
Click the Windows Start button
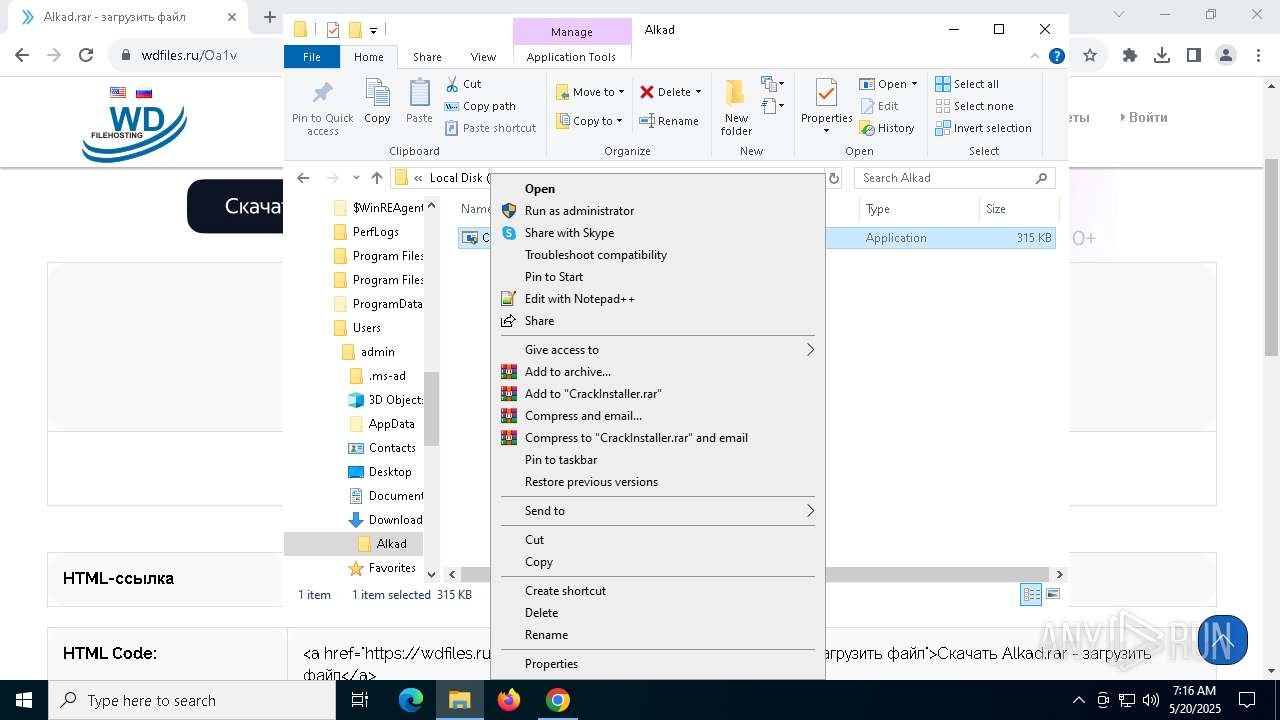pyautogui.click(x=24, y=700)
